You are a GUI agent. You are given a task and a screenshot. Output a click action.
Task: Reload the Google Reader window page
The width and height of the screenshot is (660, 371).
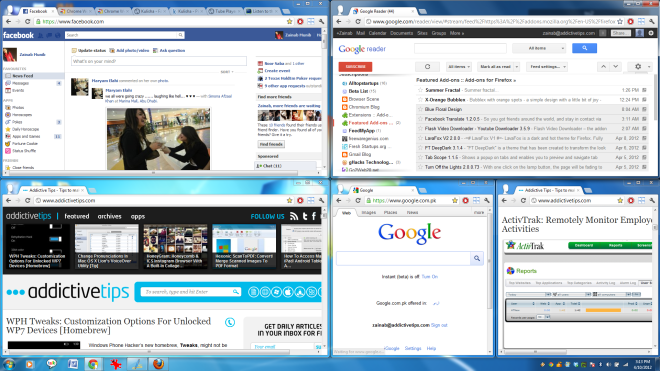pyautogui.click(x=358, y=21)
